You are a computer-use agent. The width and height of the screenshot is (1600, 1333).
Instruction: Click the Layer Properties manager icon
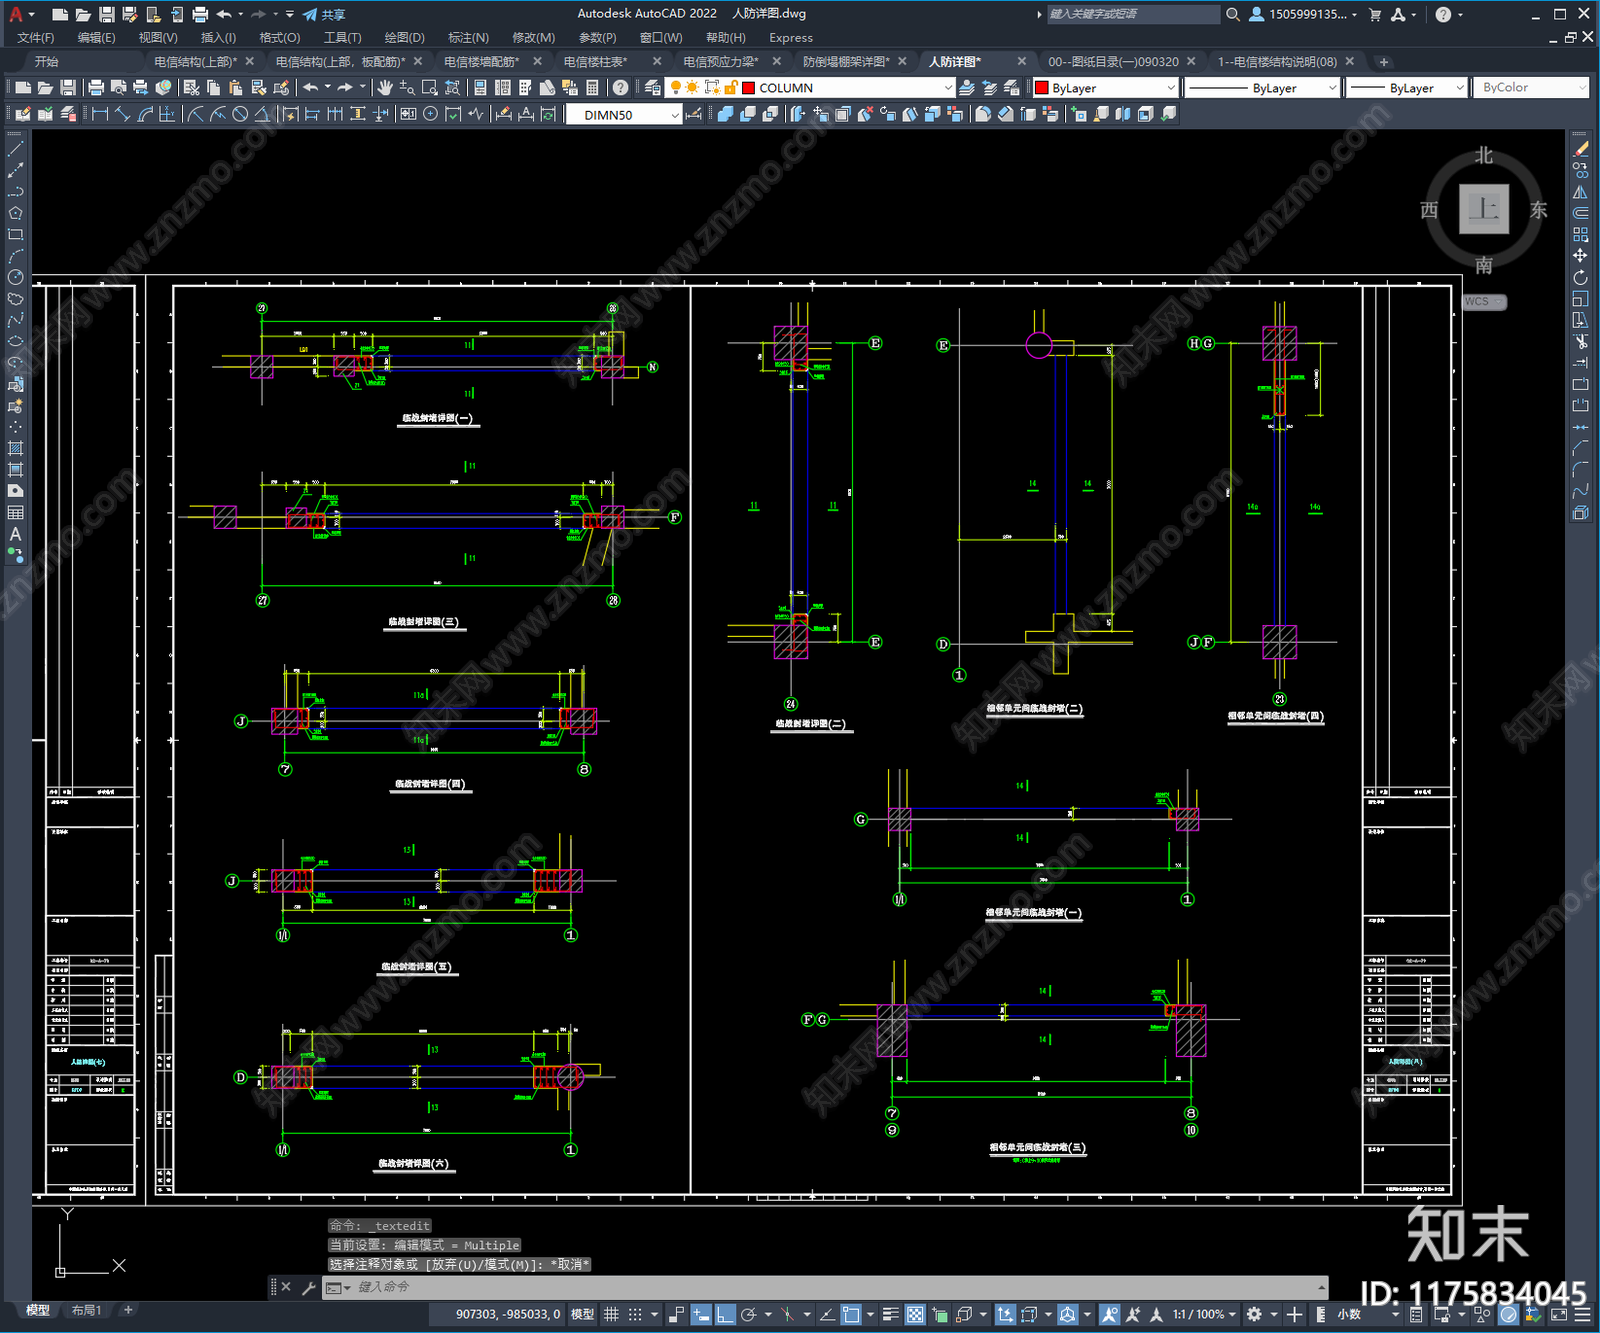click(653, 88)
